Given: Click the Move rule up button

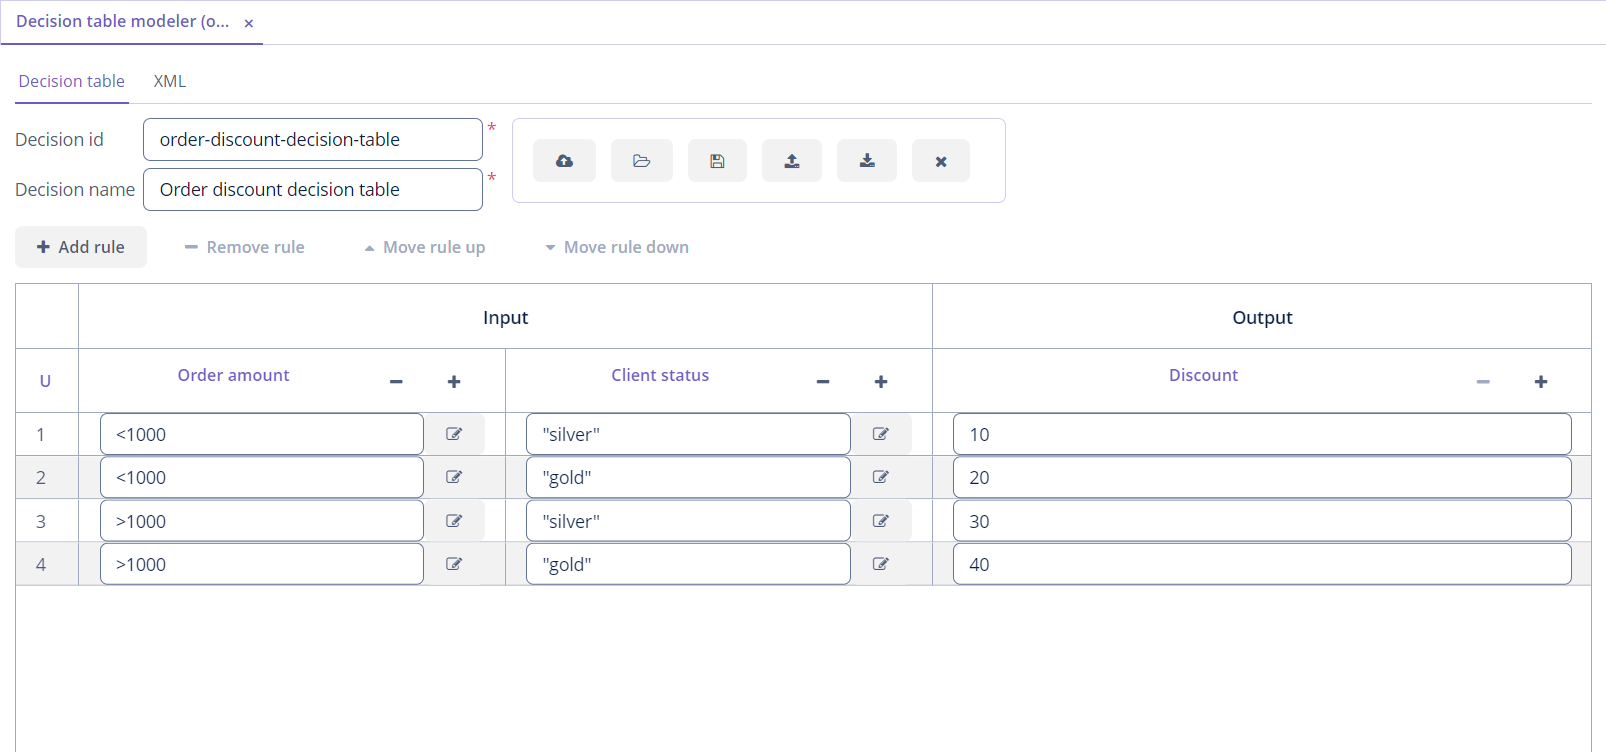Looking at the screenshot, I should (x=425, y=247).
